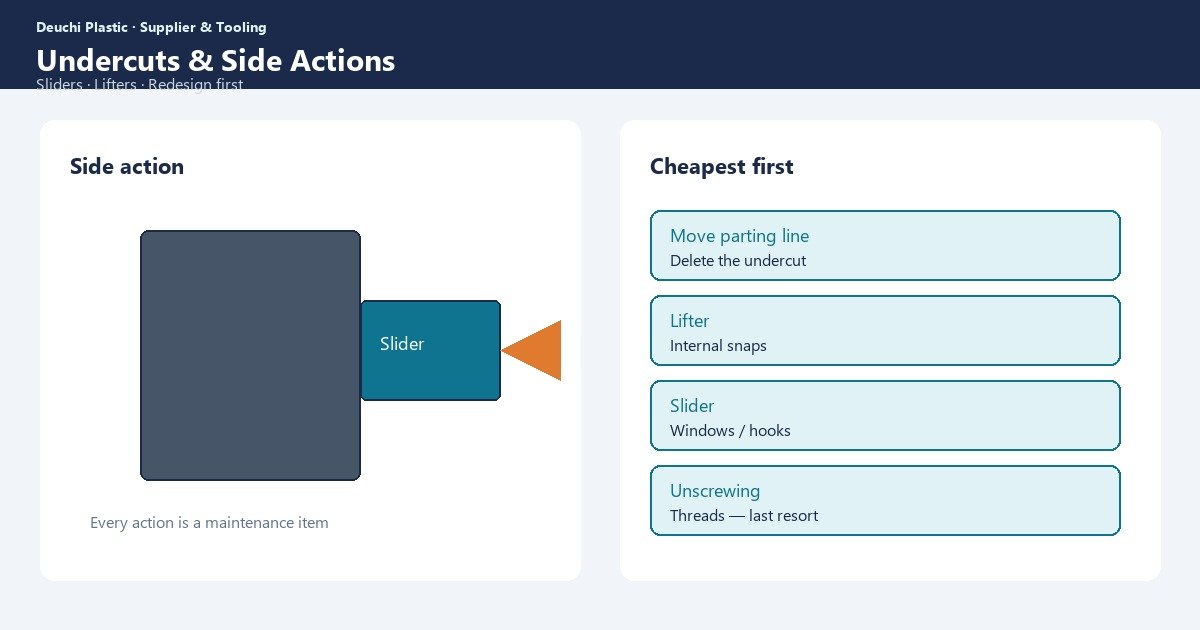Click the dark gray mold block
This screenshot has height=630, width=1200.
click(x=250, y=355)
